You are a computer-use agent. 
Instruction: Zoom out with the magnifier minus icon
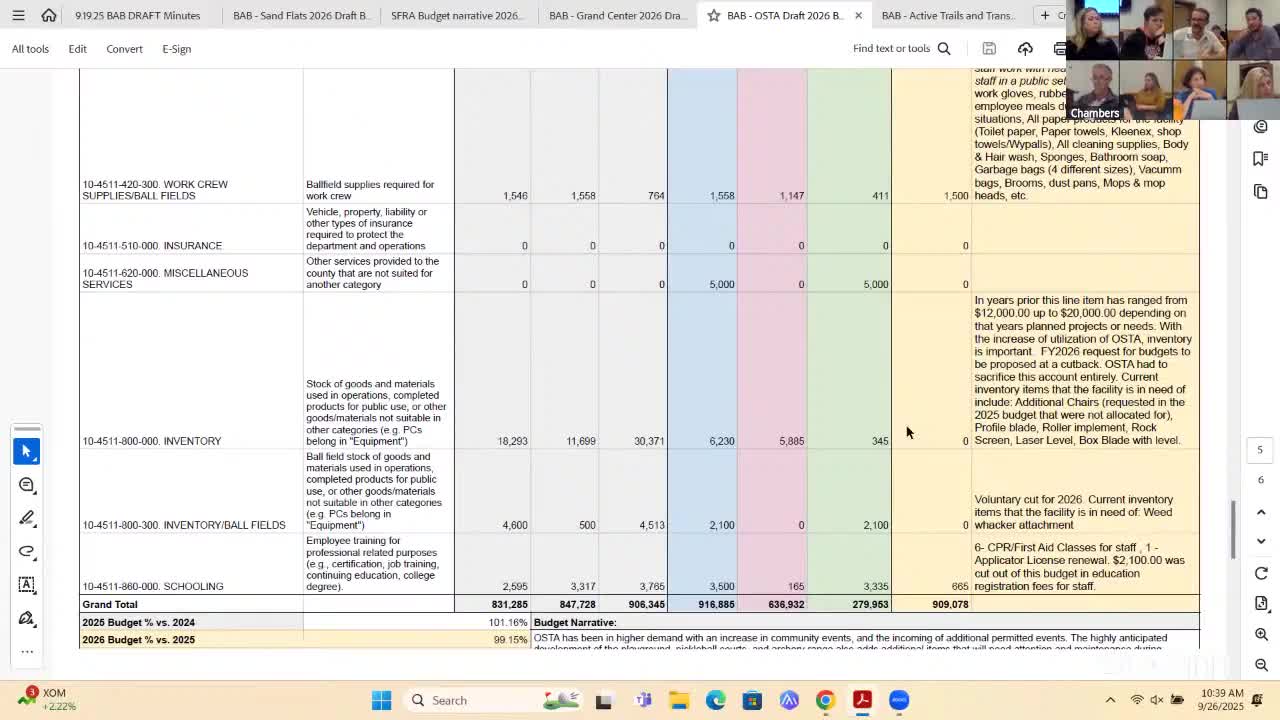[x=1261, y=665]
